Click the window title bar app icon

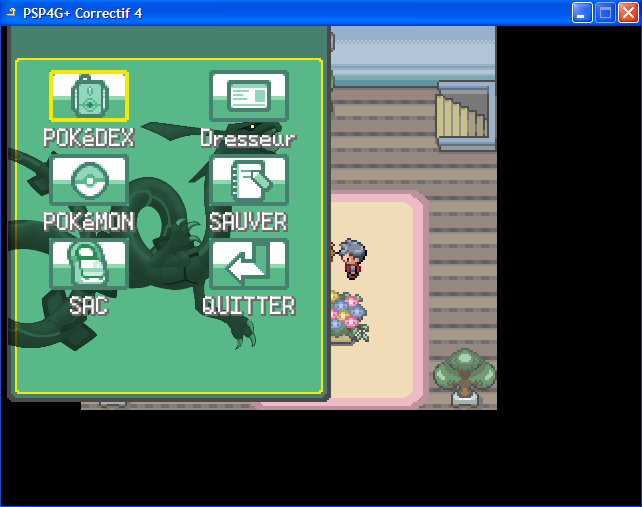[11, 13]
